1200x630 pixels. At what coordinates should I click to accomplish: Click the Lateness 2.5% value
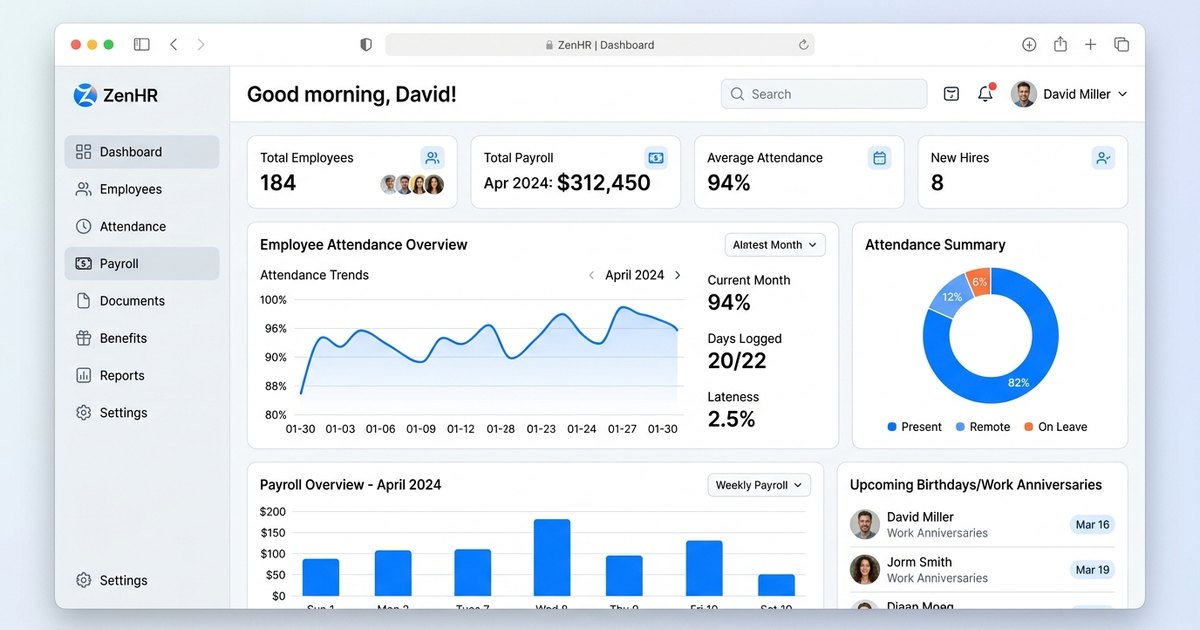pos(731,419)
